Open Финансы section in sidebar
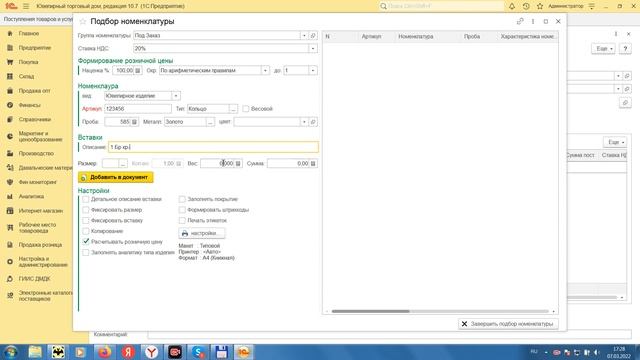 [x=29, y=105]
